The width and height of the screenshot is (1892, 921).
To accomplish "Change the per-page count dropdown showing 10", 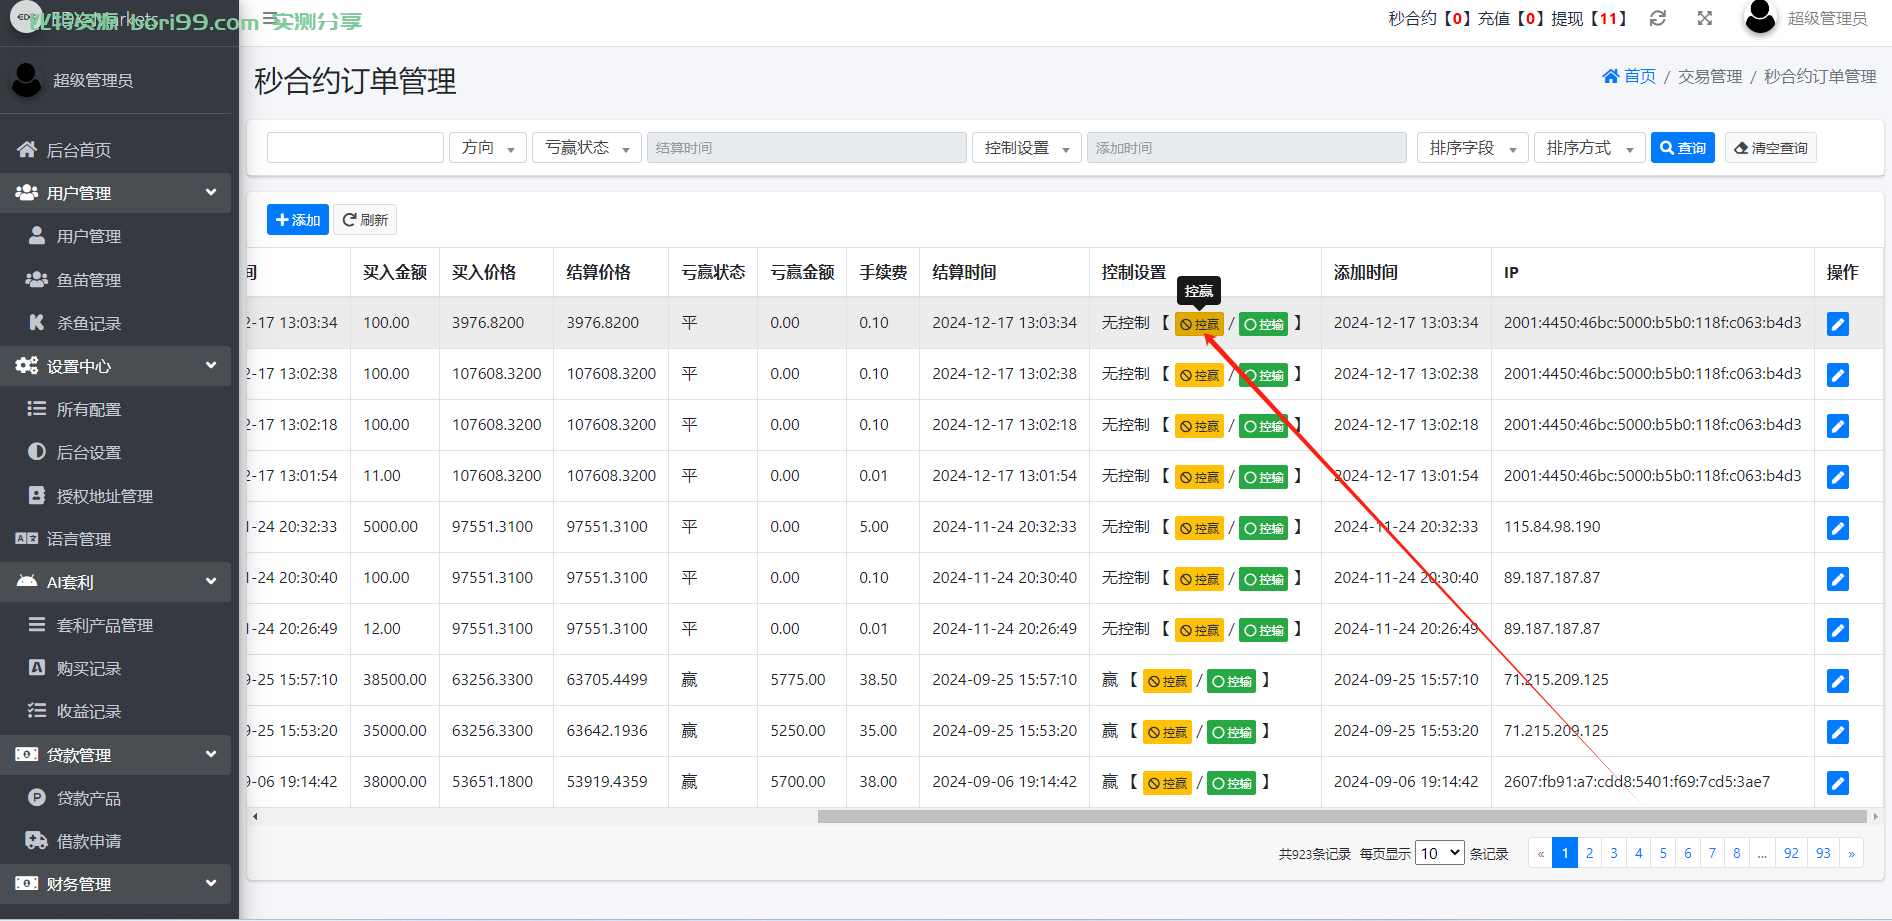I will pyautogui.click(x=1440, y=853).
